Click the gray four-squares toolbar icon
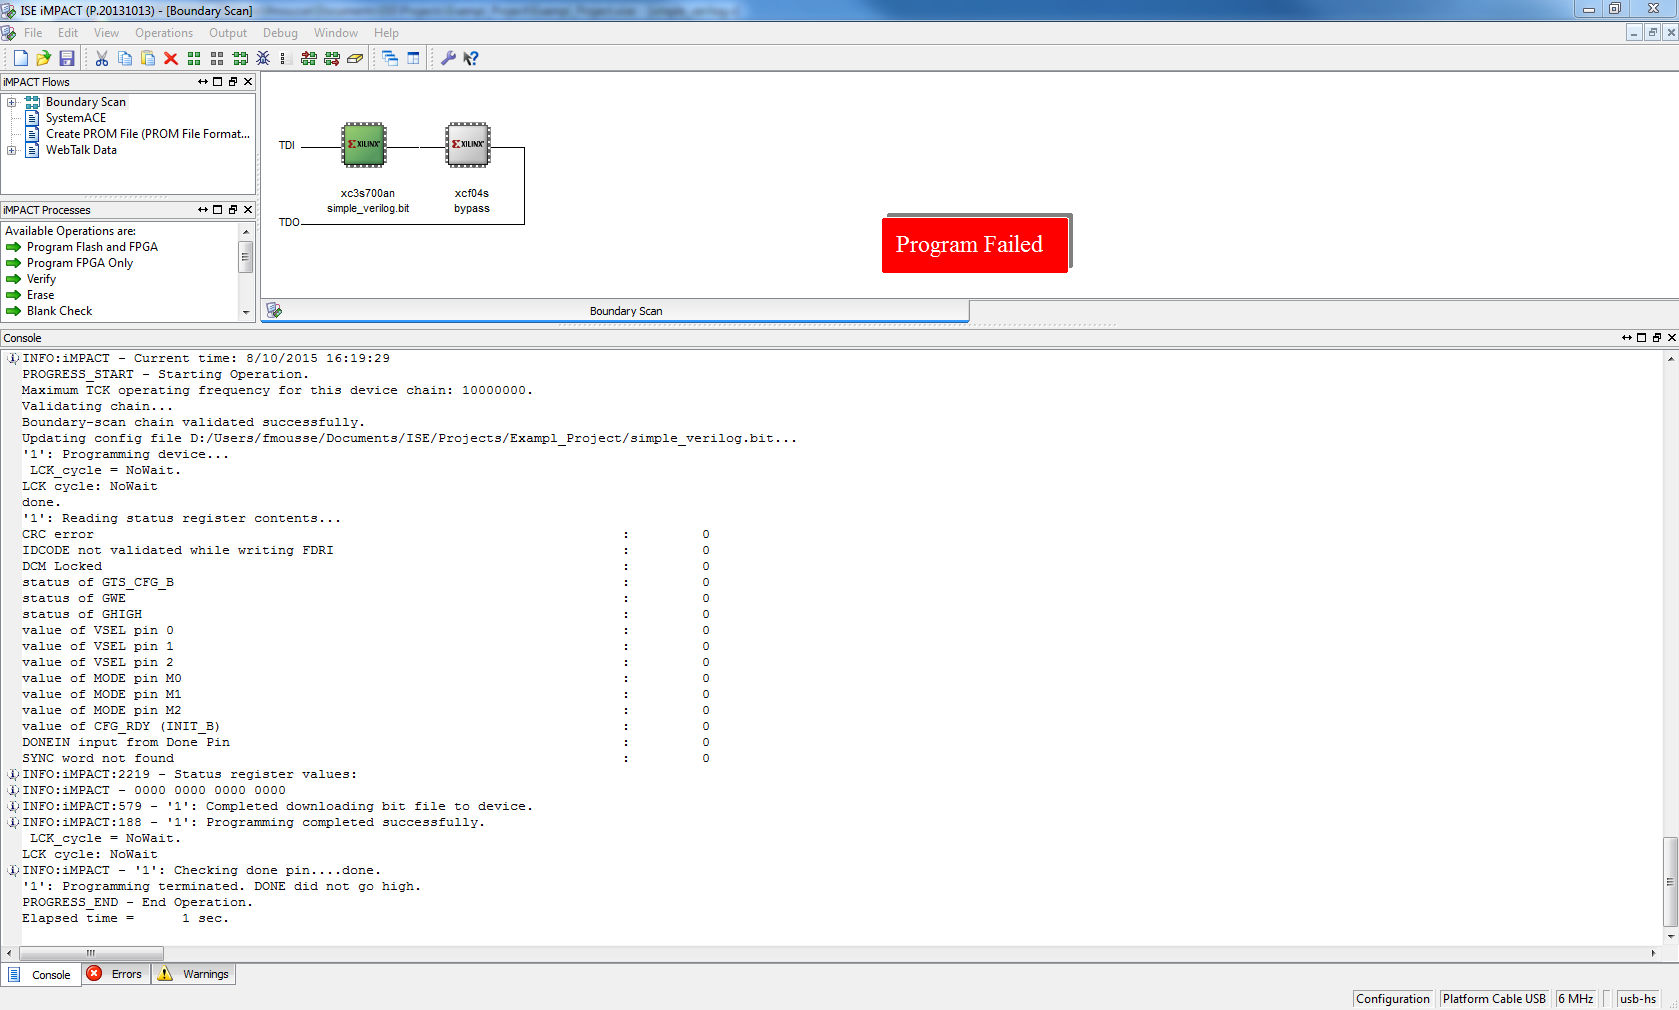 217,59
